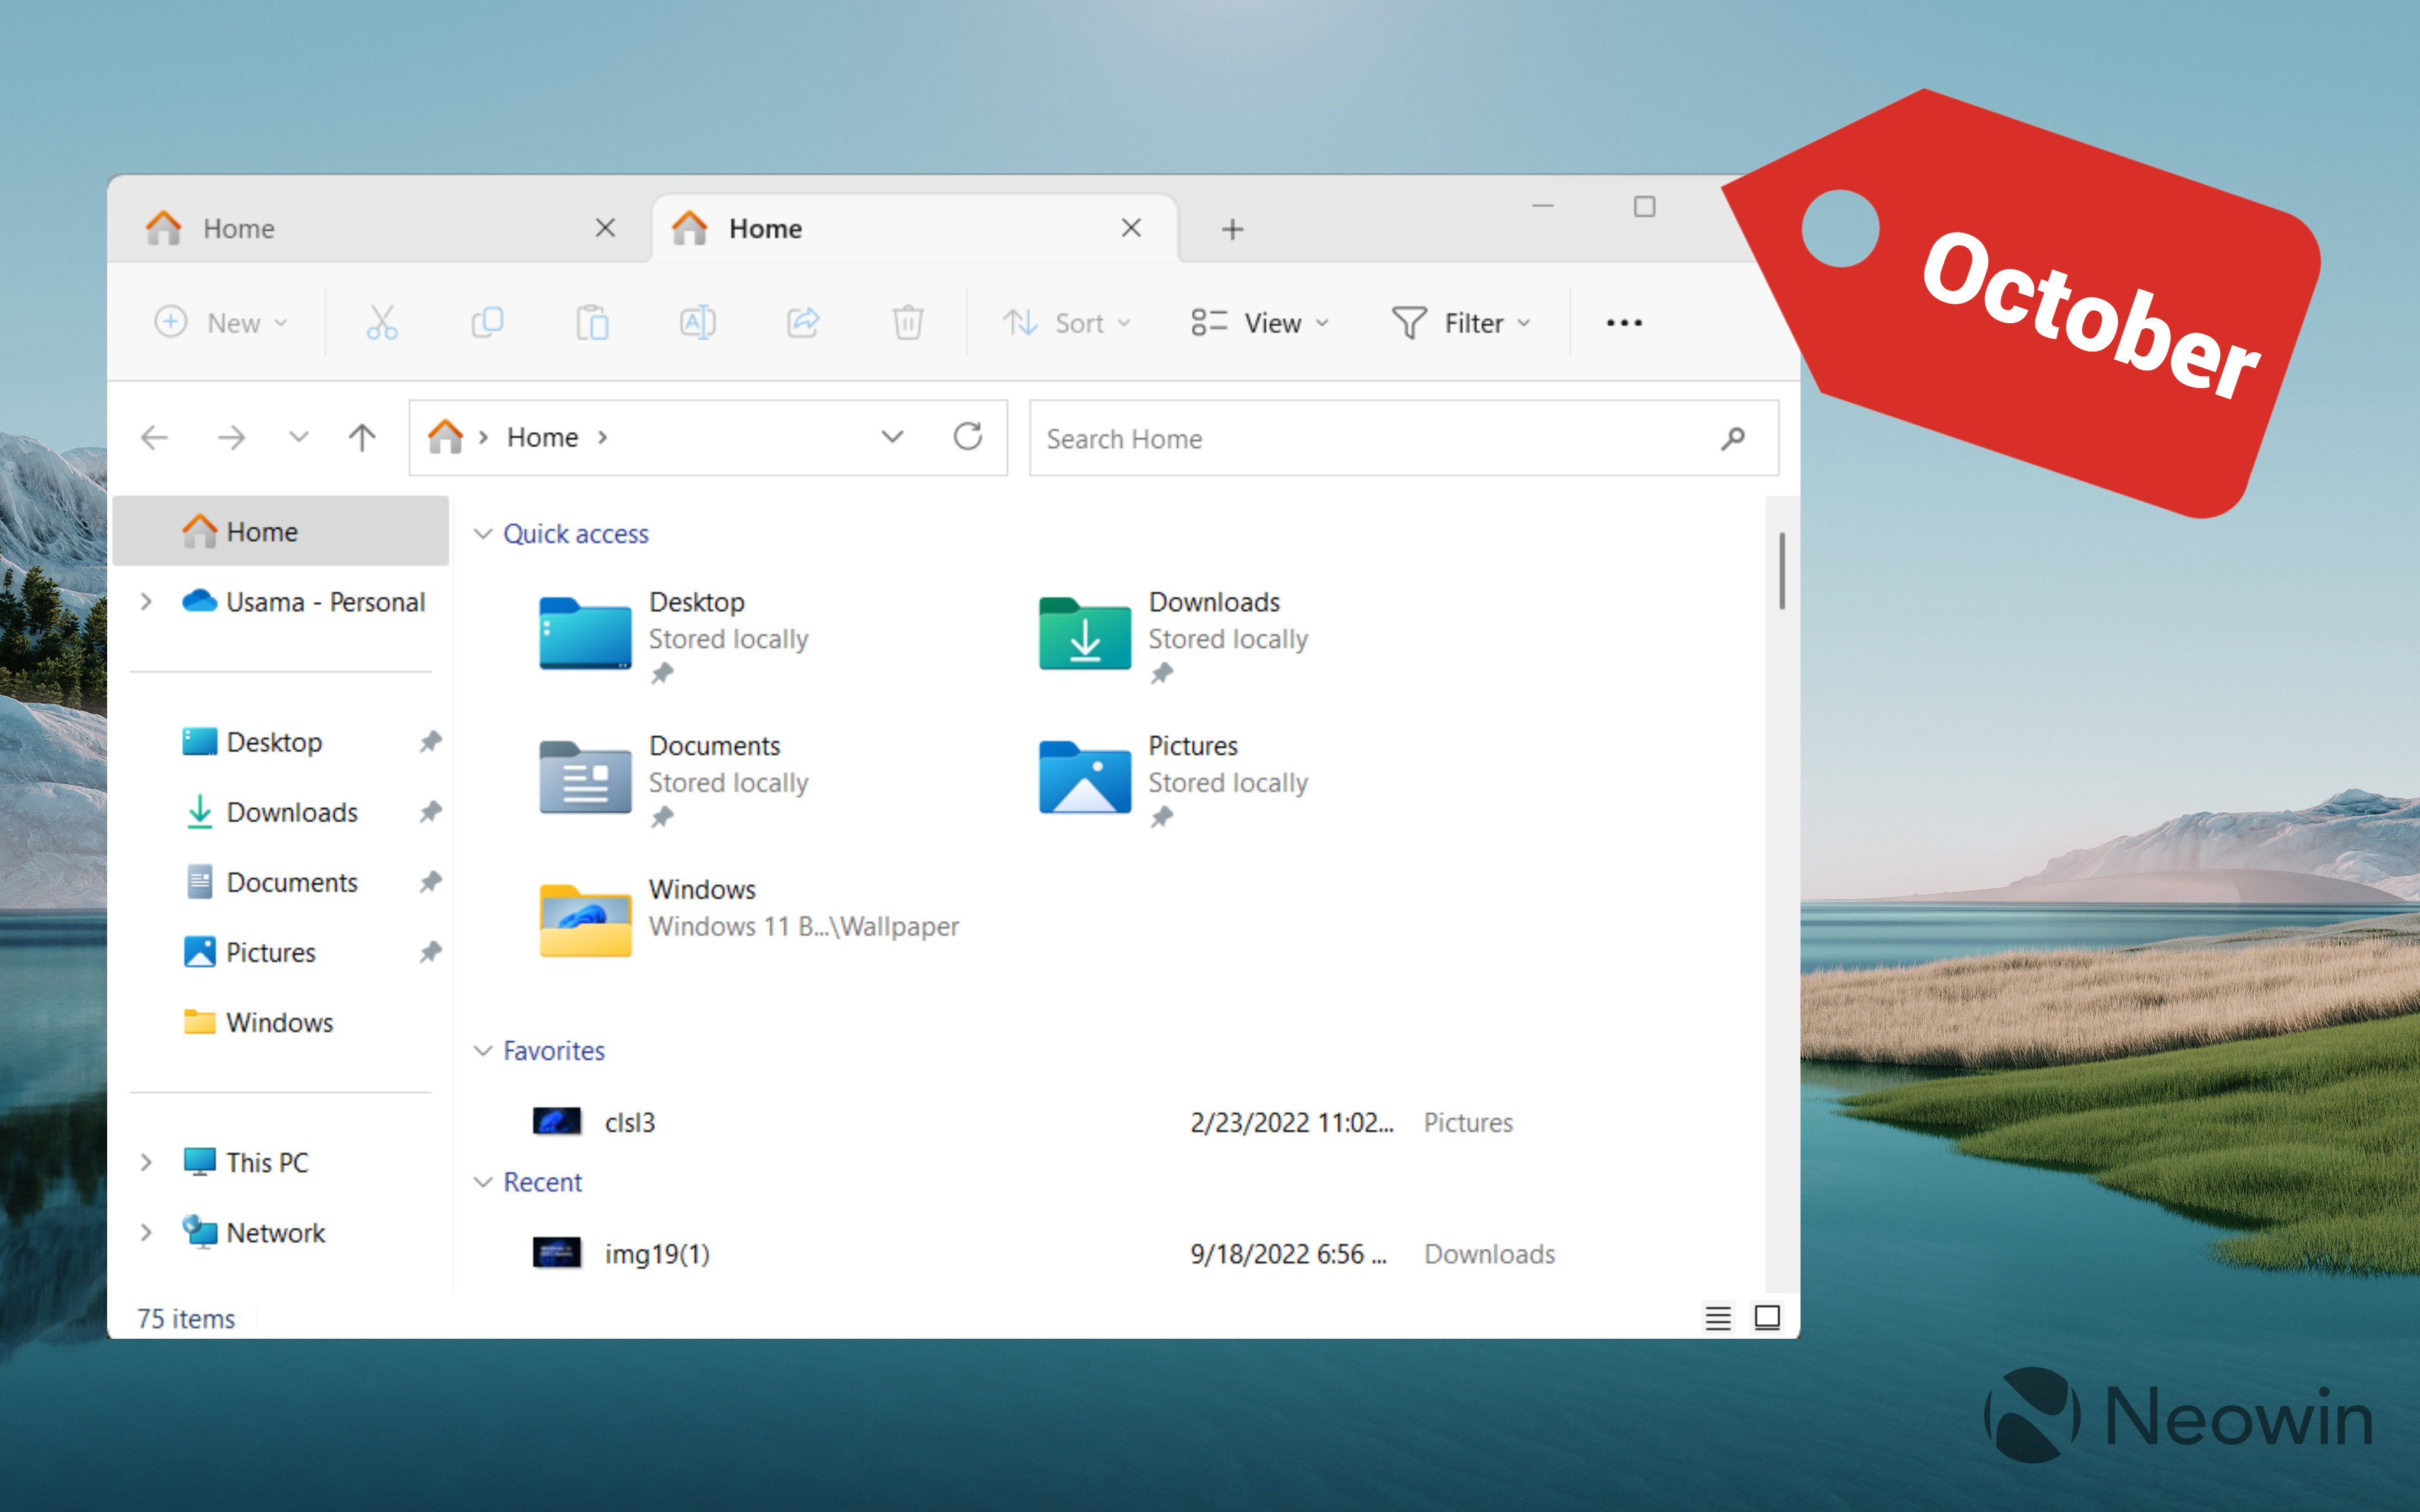Open the Filter options button
The image size is (2420, 1512).
pos(1461,323)
